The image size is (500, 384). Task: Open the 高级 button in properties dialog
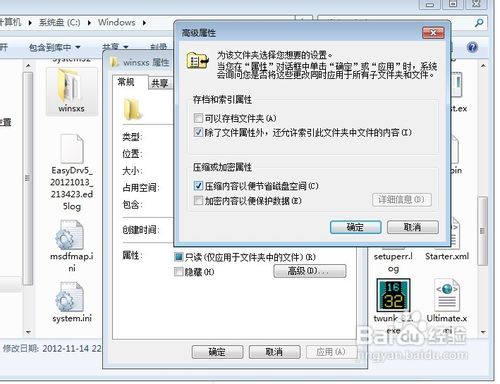[x=310, y=271]
